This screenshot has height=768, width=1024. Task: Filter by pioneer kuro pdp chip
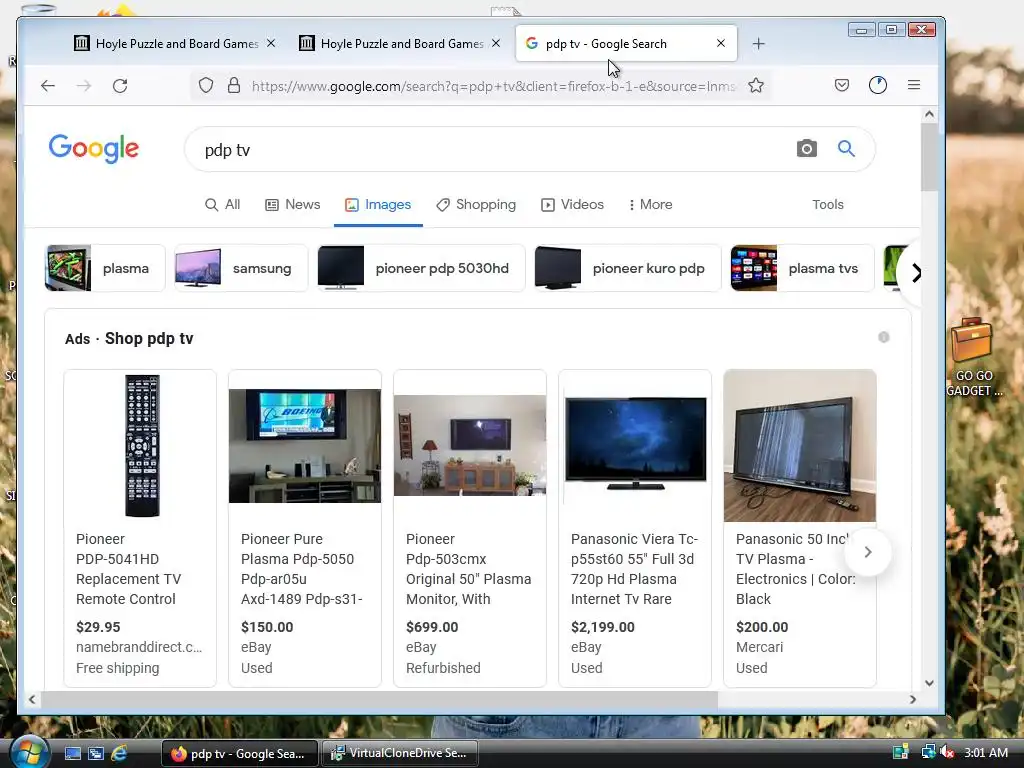point(628,268)
